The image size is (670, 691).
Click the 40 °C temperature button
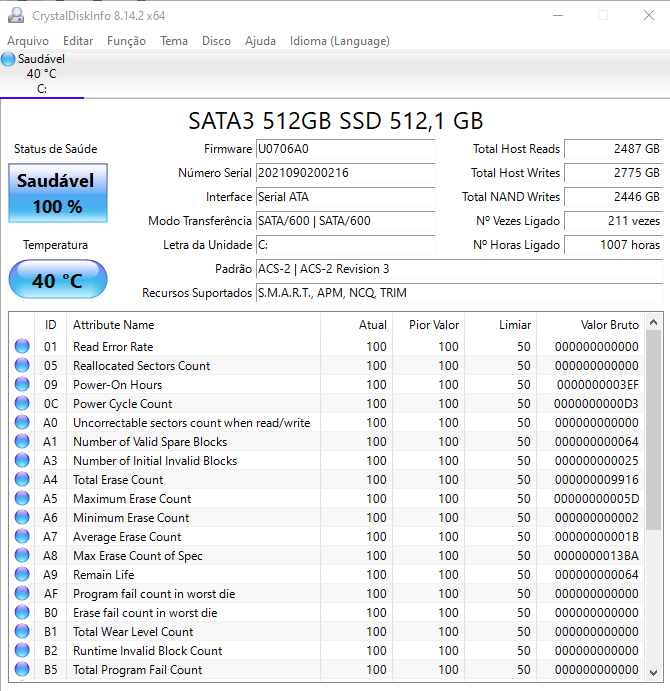[58, 279]
